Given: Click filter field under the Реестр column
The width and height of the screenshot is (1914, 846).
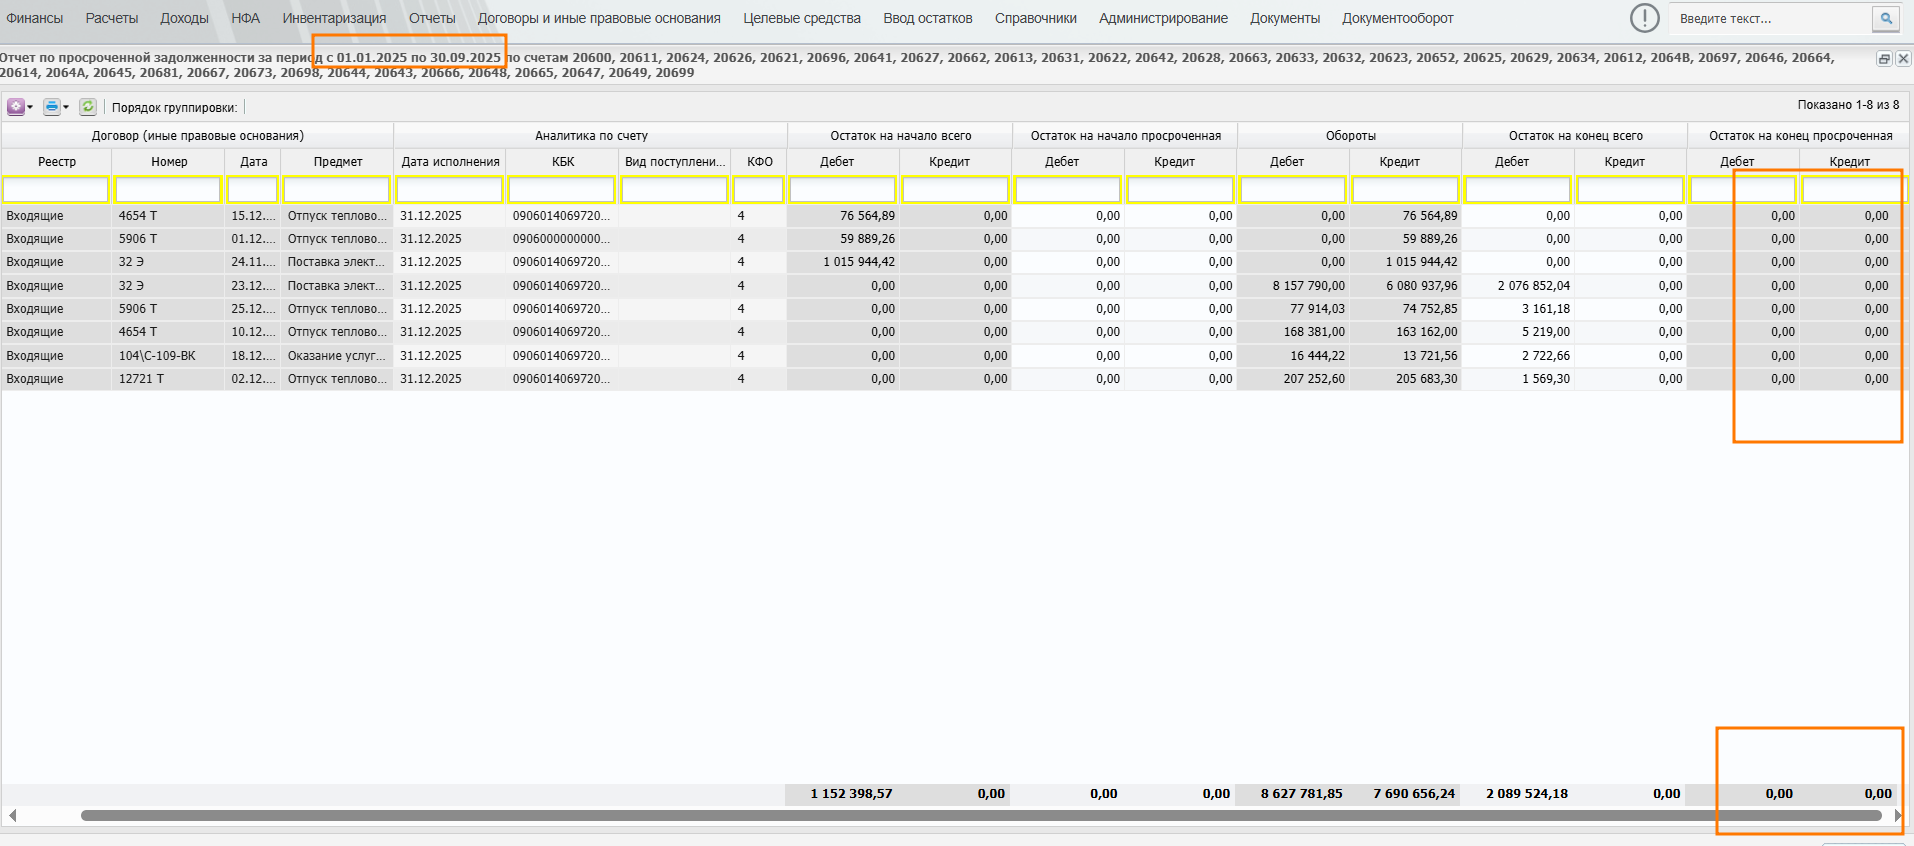Looking at the screenshot, I should [x=56, y=189].
